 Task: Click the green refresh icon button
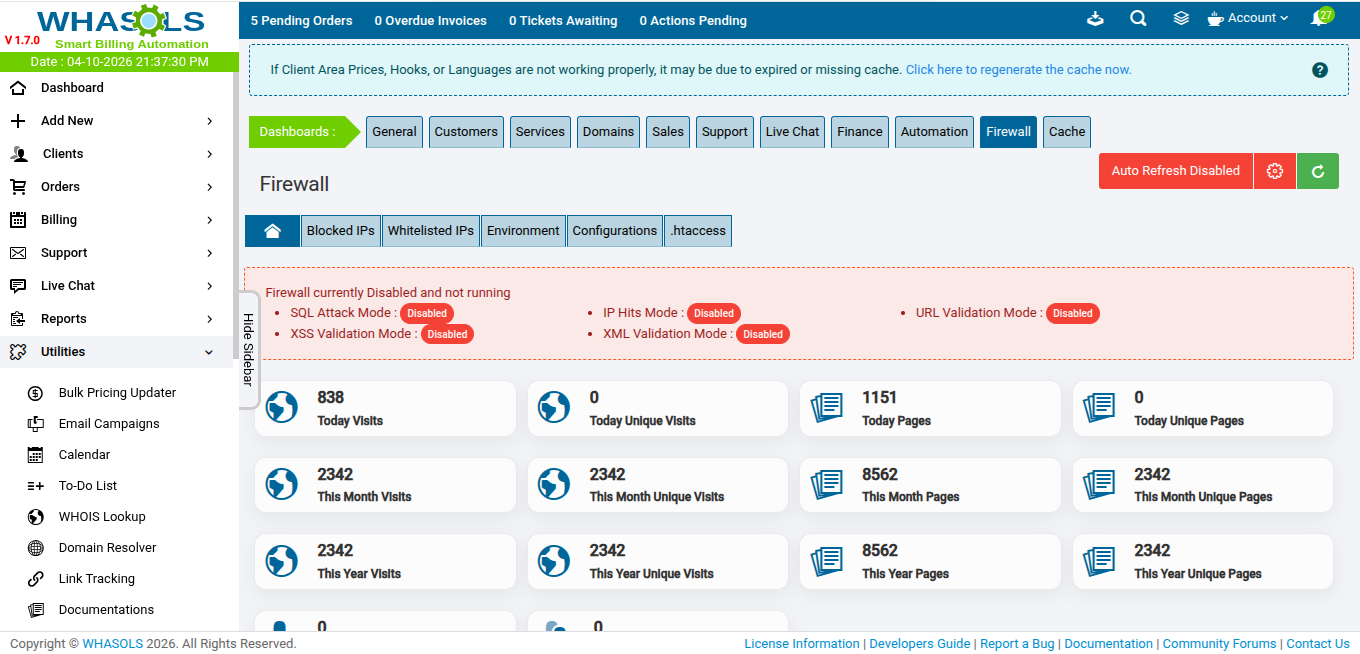(x=1317, y=171)
